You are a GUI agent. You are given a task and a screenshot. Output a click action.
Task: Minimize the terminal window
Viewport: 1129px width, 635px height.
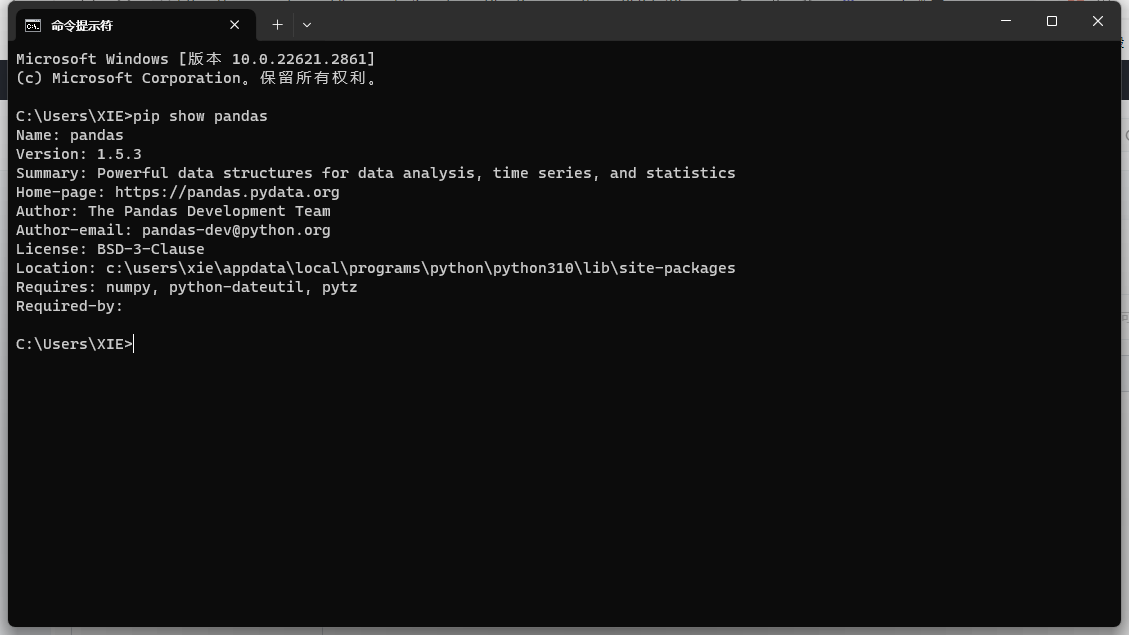(1006, 21)
